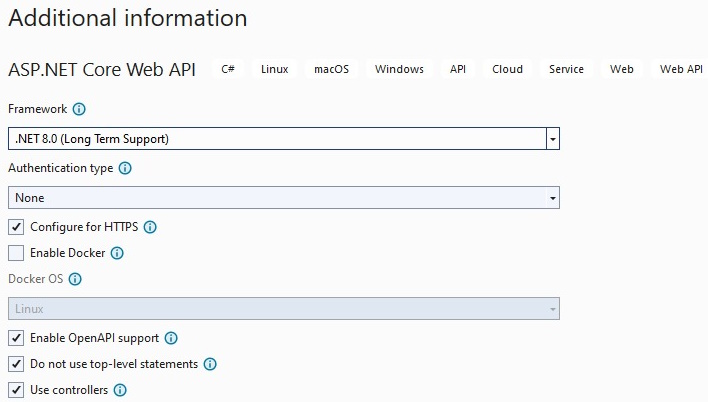Click the Cloud tag
The image size is (708, 402).
tap(508, 69)
